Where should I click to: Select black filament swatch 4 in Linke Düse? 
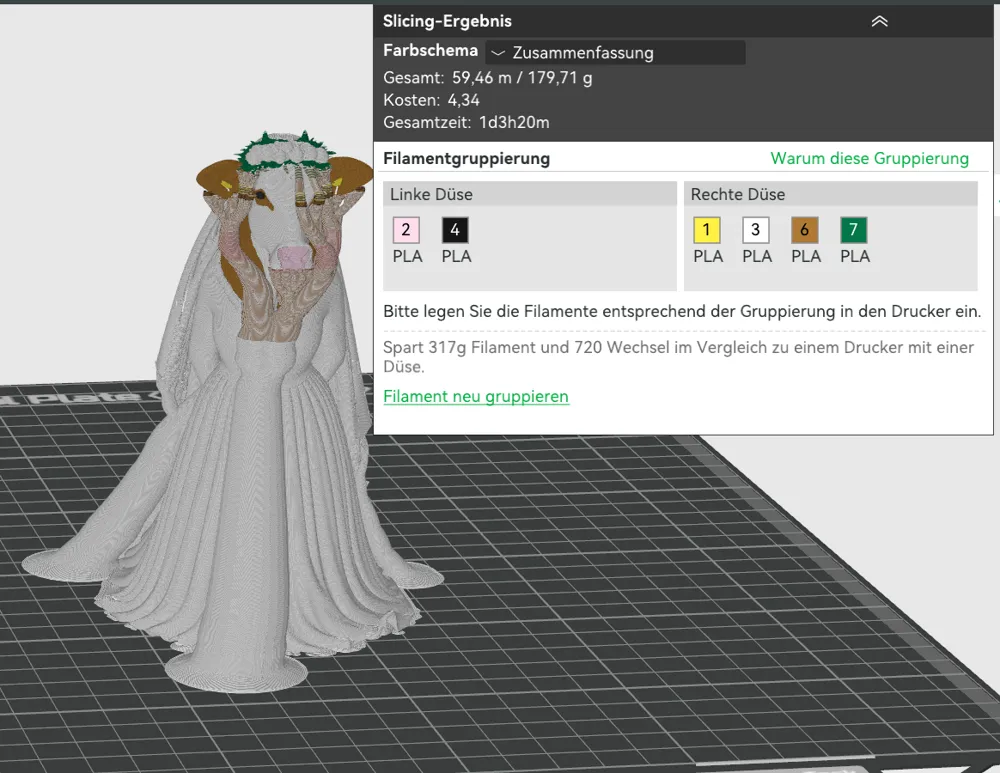pos(455,230)
